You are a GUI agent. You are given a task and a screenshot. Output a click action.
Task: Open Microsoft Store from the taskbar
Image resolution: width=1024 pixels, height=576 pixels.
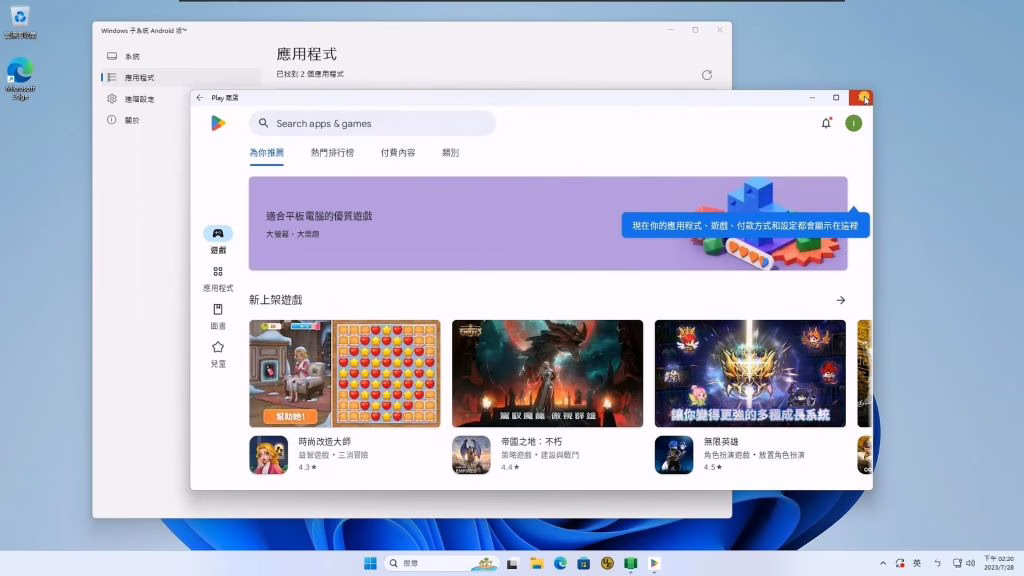point(584,563)
